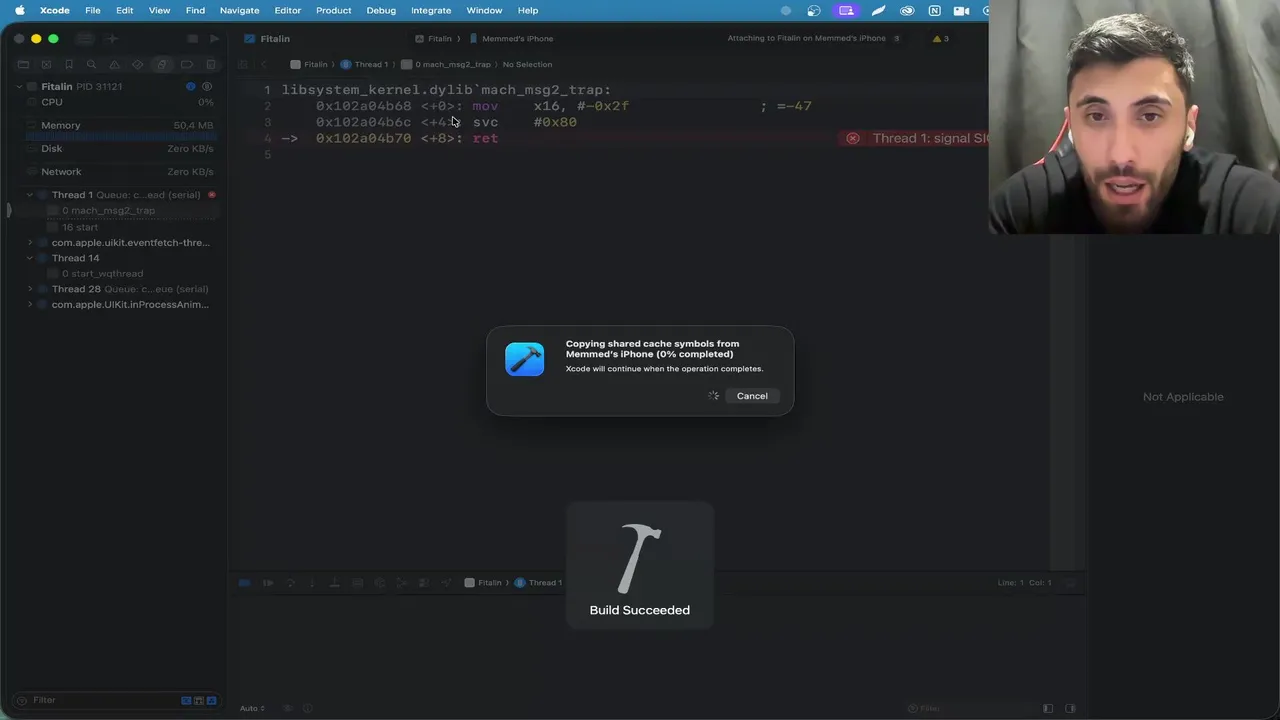Click Thread 1 in the editor jump bar

coord(364,64)
